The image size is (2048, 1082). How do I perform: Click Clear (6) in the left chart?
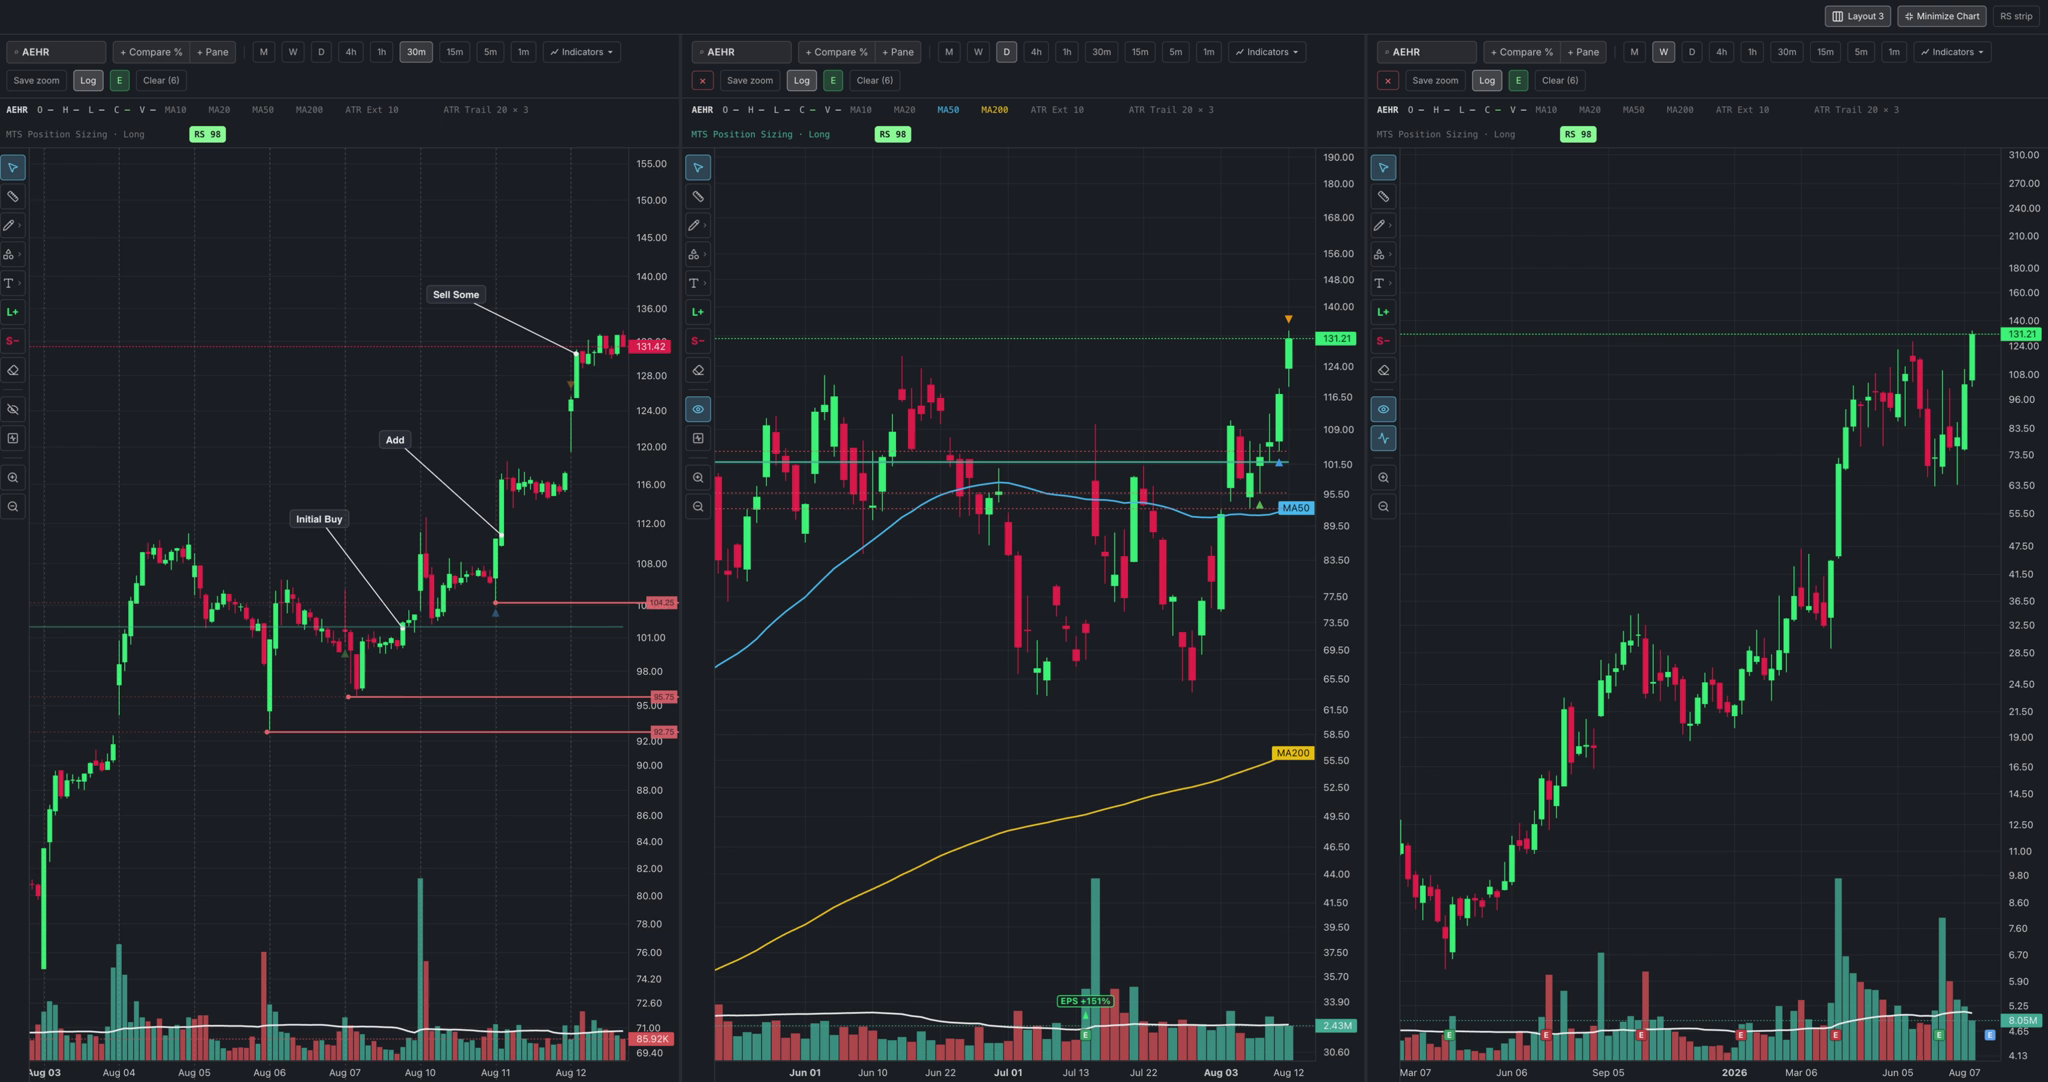(161, 80)
